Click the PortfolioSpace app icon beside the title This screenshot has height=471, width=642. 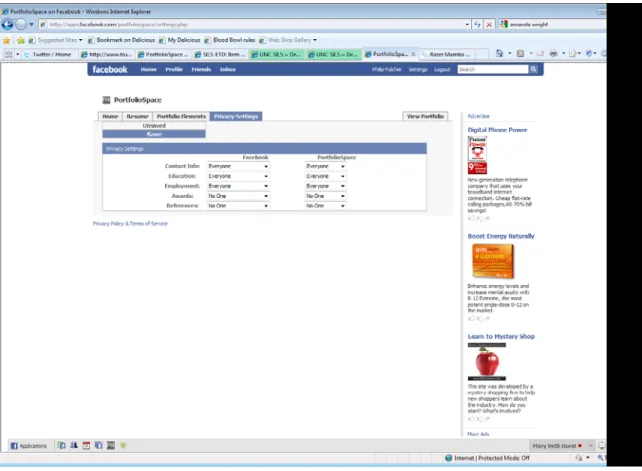106,100
